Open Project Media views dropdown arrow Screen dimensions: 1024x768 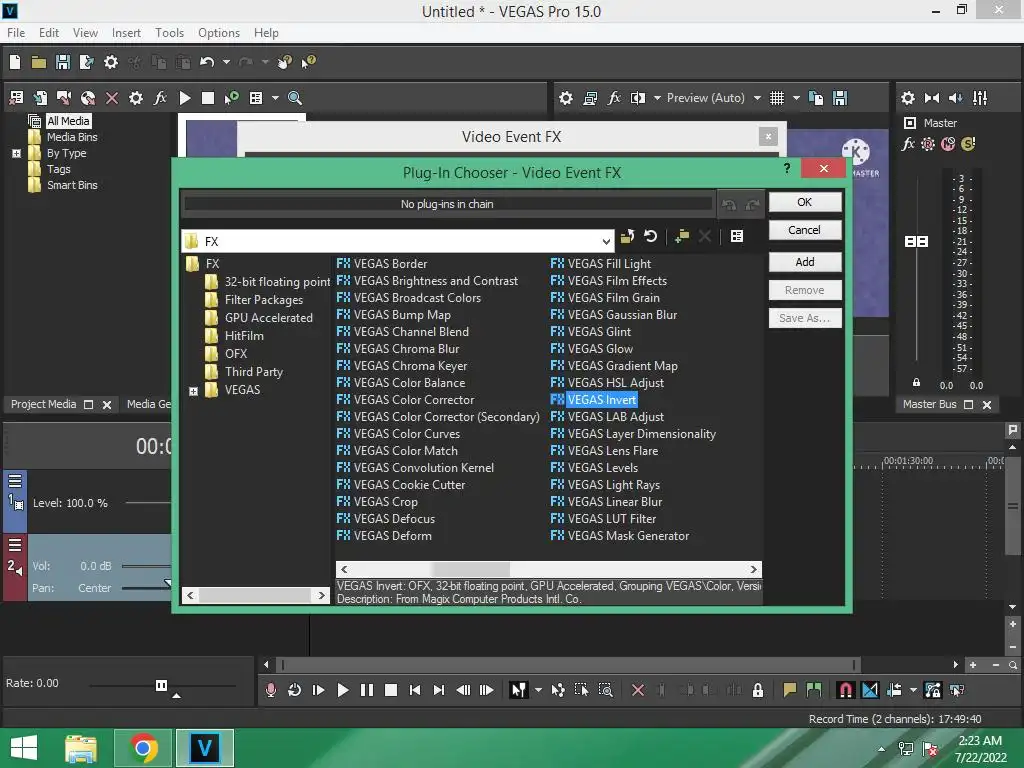point(275,98)
